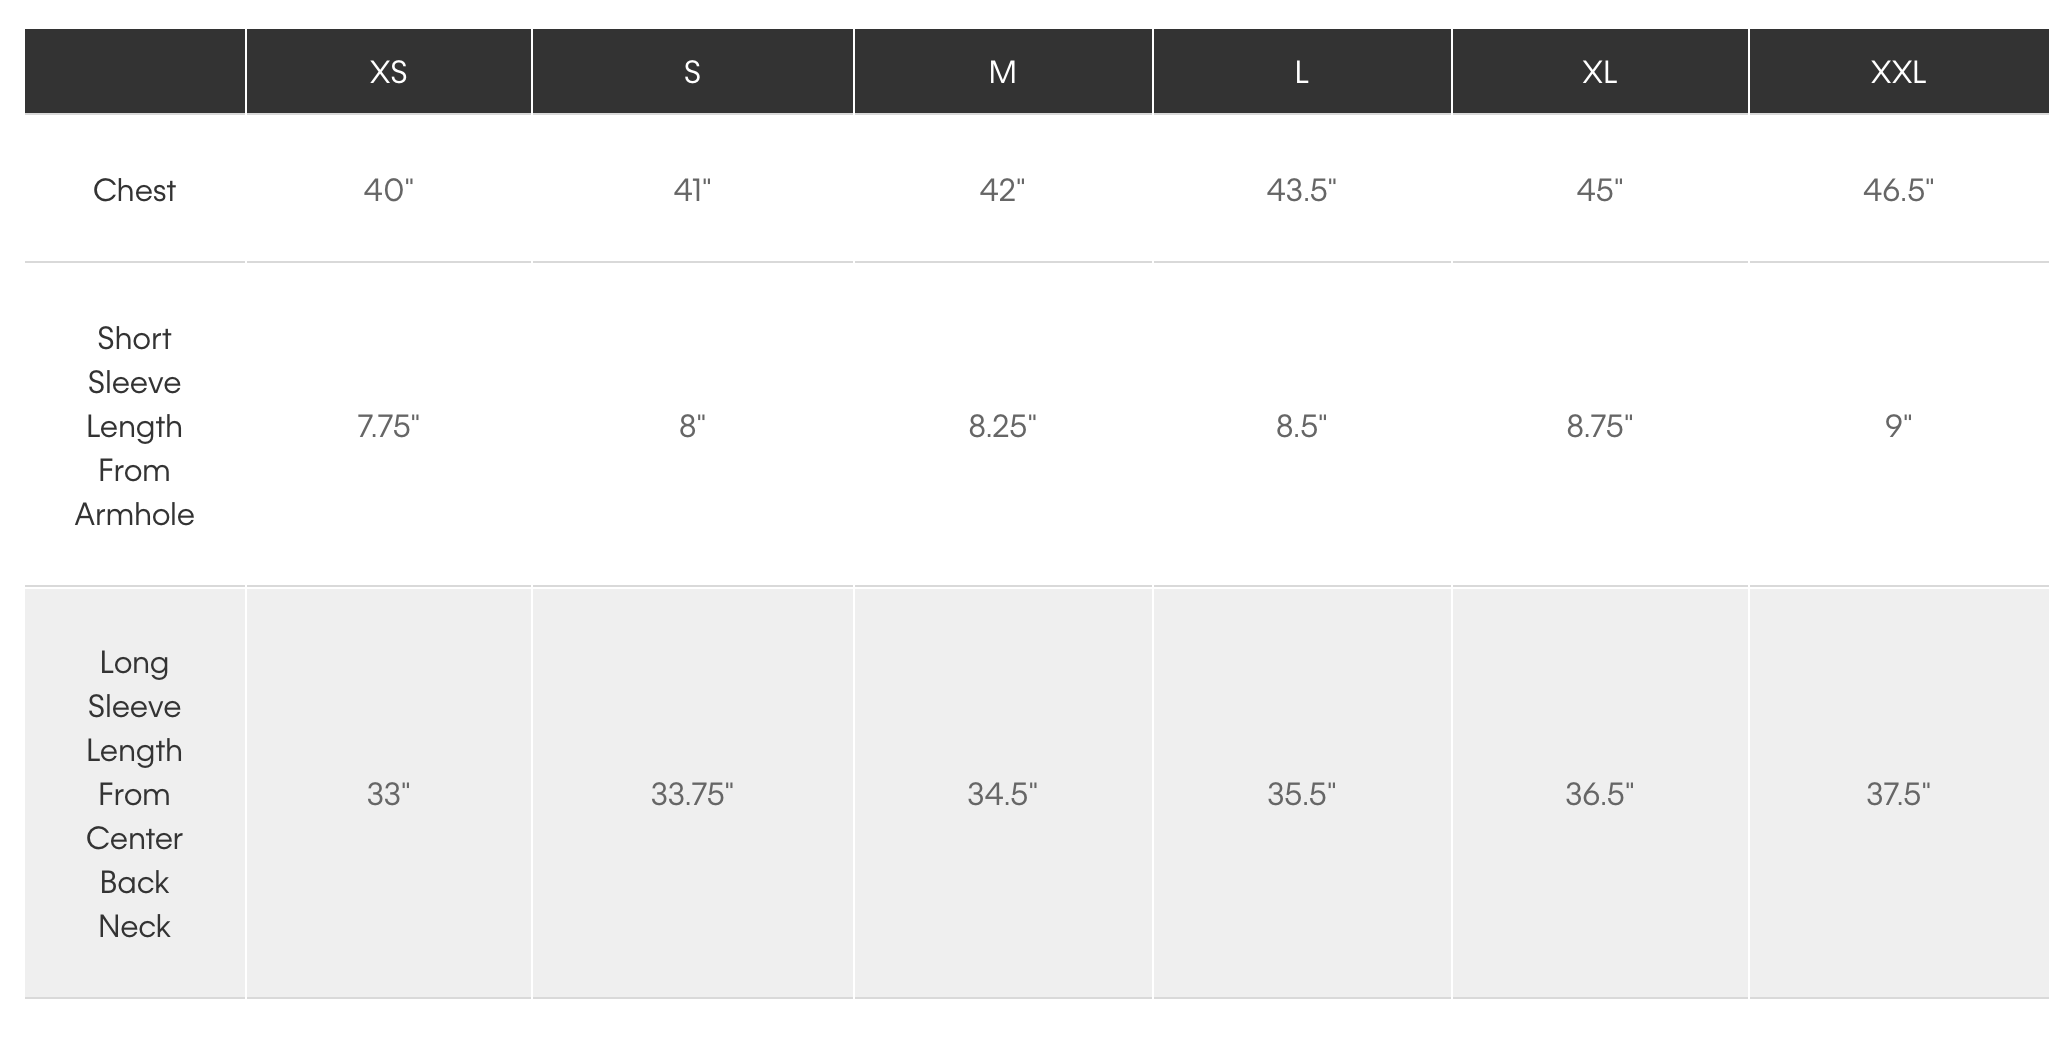2068x1050 pixels.
Task: Select the 42" chest measurement cell
Action: click(1002, 190)
